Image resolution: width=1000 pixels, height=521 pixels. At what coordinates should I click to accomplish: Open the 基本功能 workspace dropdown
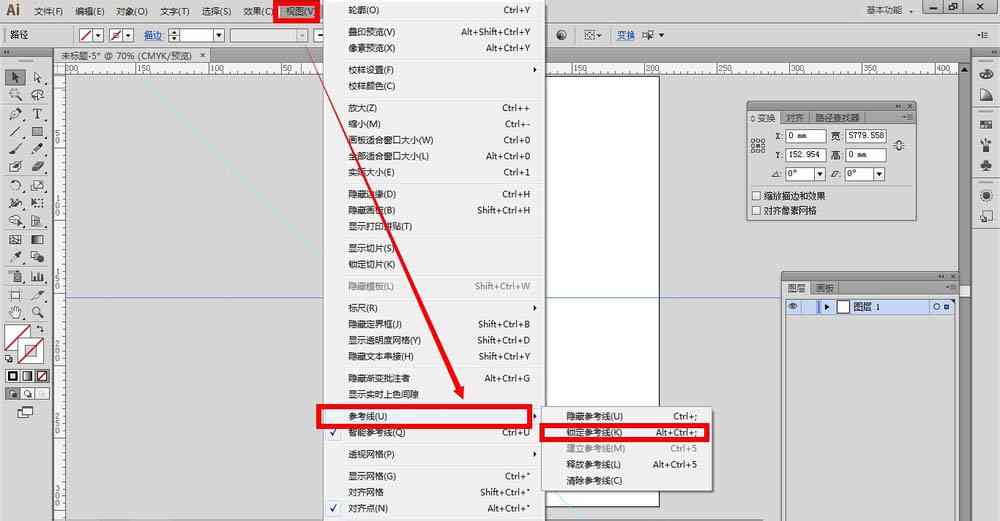pos(890,11)
